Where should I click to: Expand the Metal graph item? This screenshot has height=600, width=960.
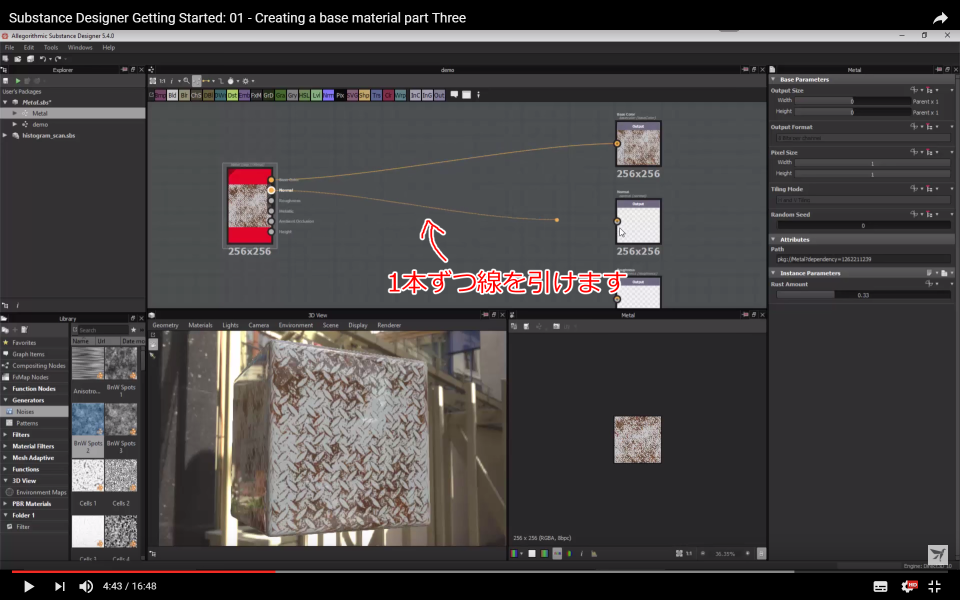point(15,113)
